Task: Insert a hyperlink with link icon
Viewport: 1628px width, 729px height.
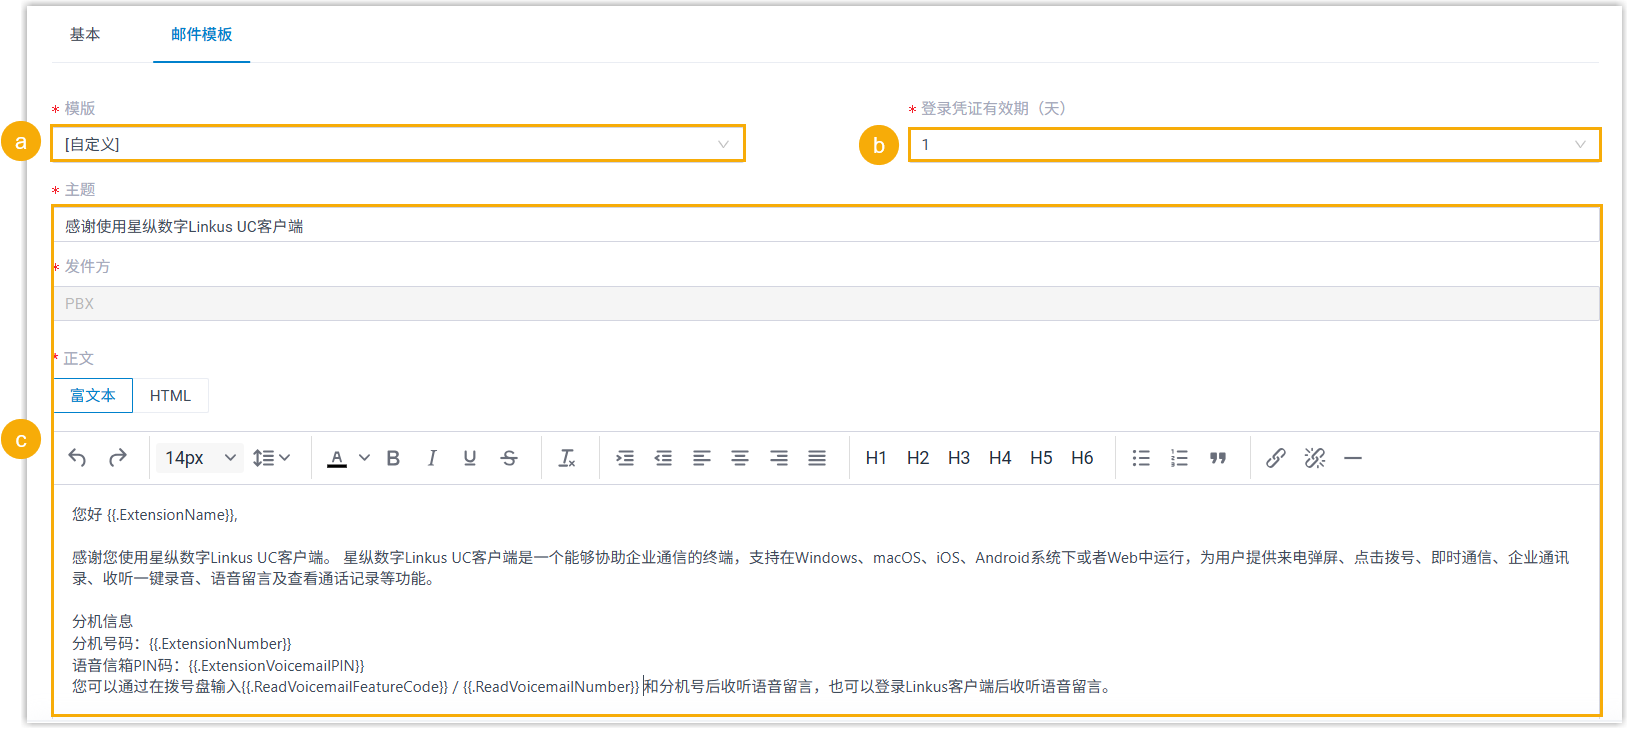Action: coord(1275,458)
